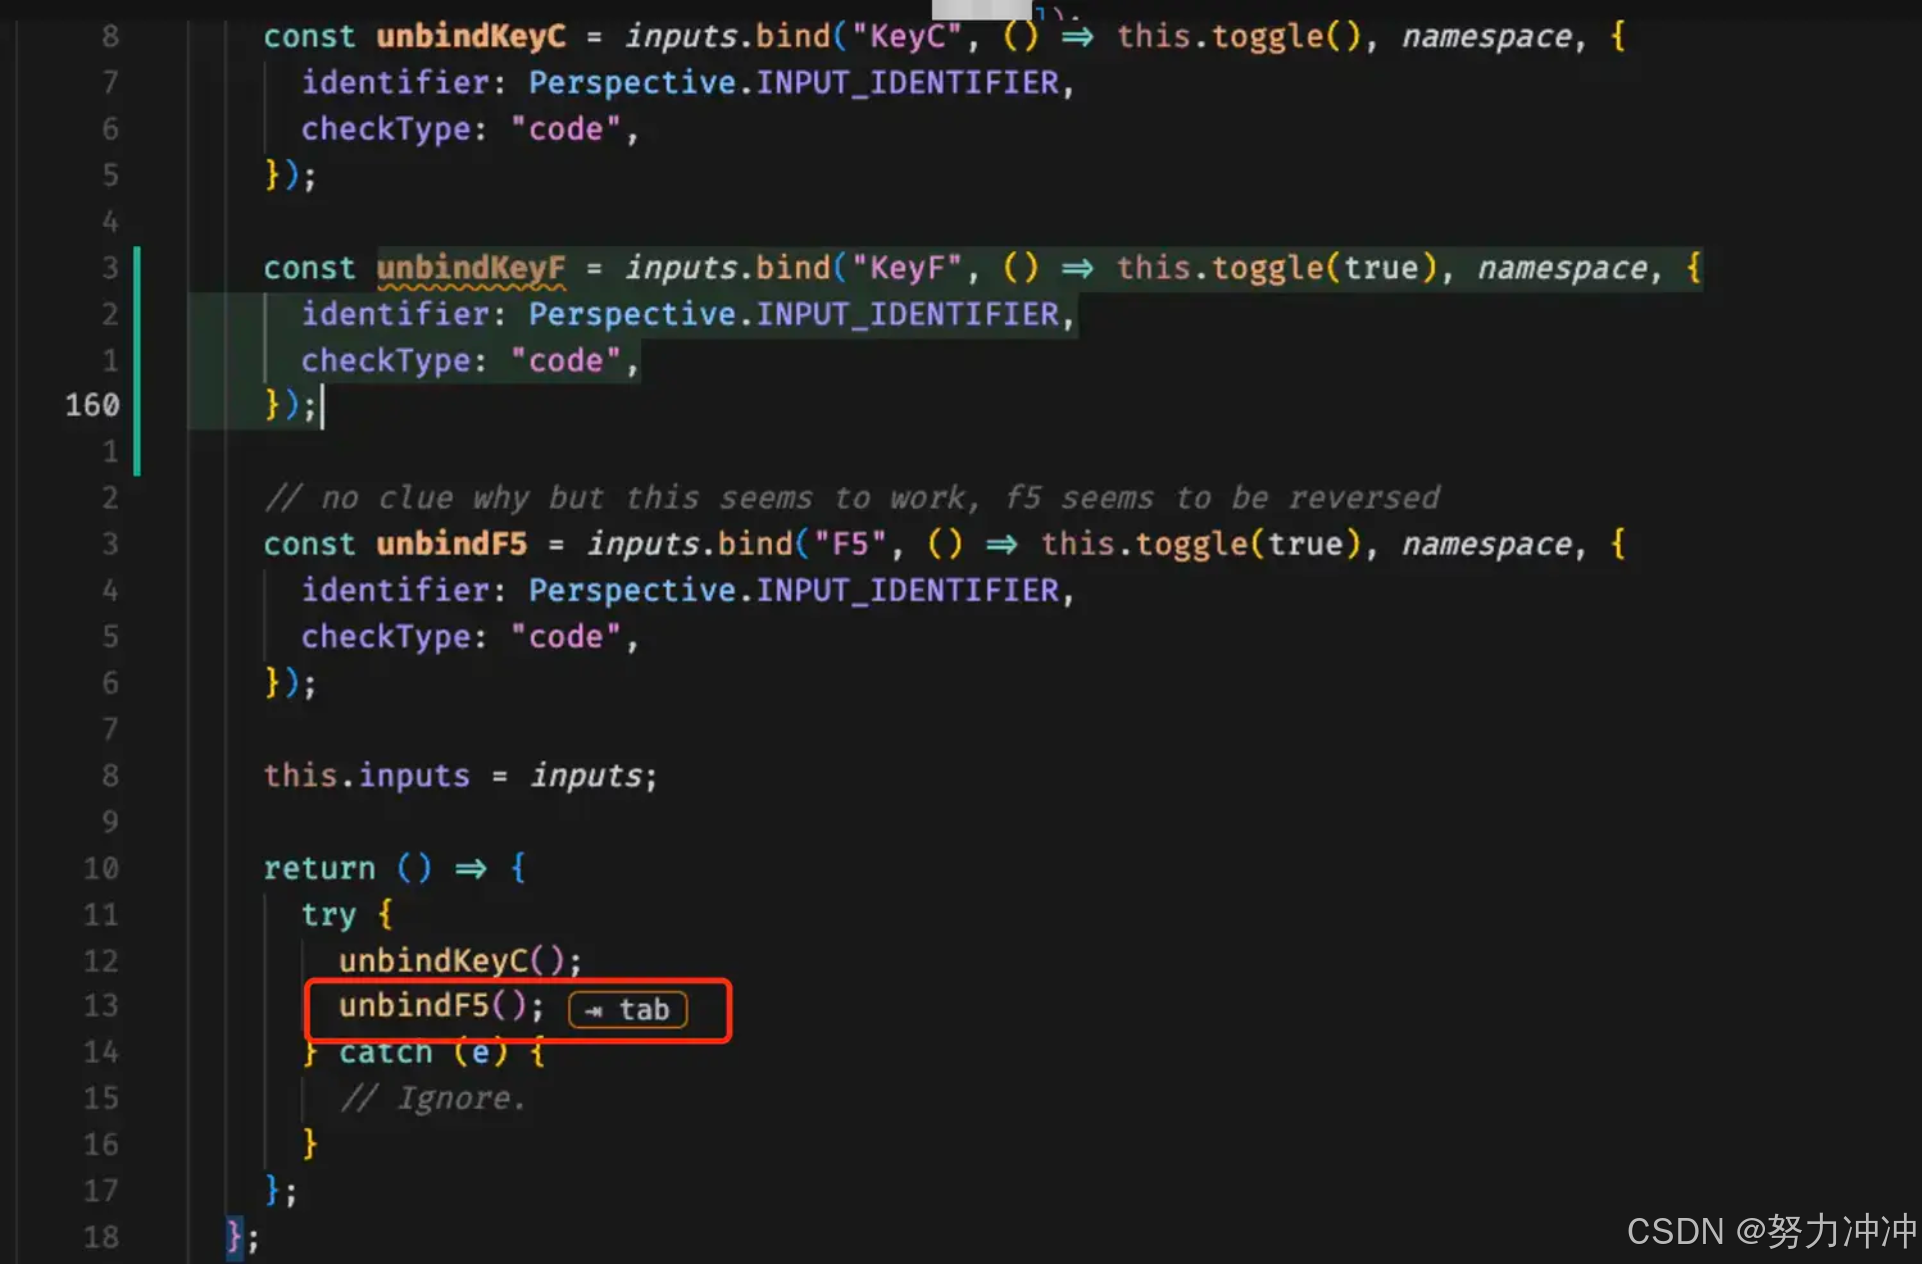Click toggle(true) in the KeyF binding line
The height and width of the screenshot is (1264, 1922).
(1323, 268)
